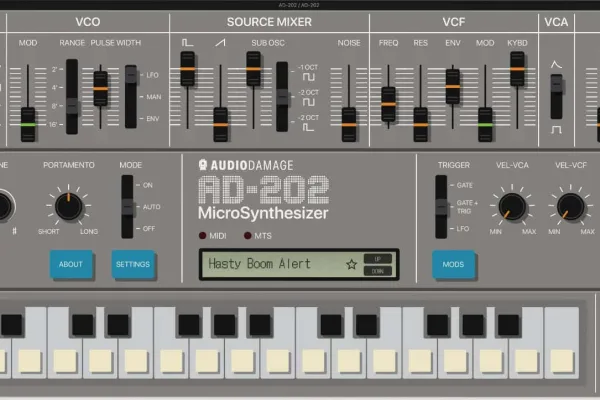Toggle the TRIGGER mode switch
The image size is (600, 400).
441,207
